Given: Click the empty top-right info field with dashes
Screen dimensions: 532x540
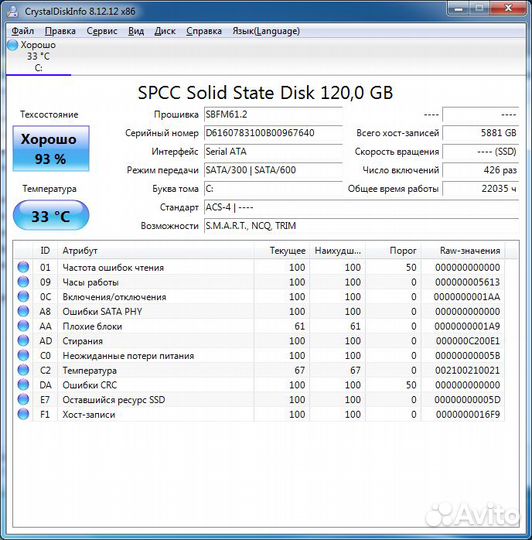Looking at the screenshot, I should [x=480, y=115].
